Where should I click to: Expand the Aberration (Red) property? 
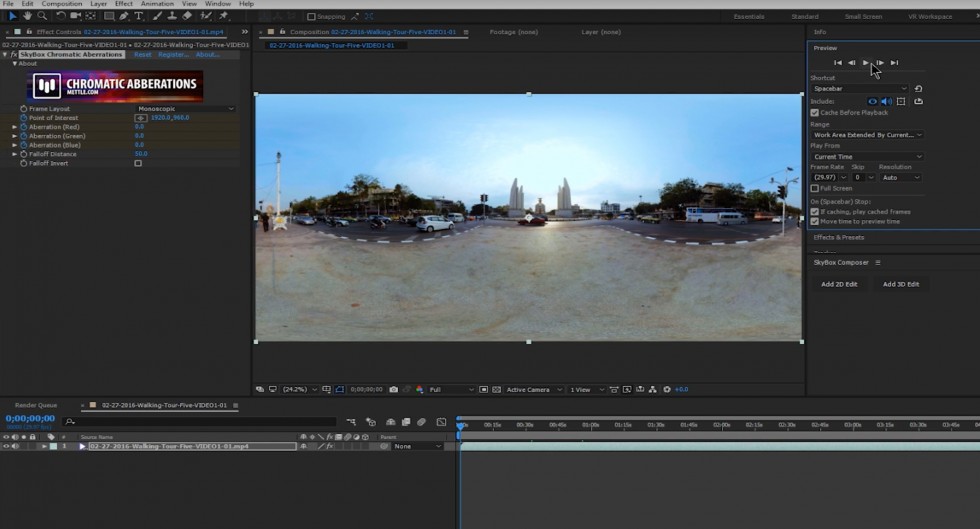coord(15,127)
